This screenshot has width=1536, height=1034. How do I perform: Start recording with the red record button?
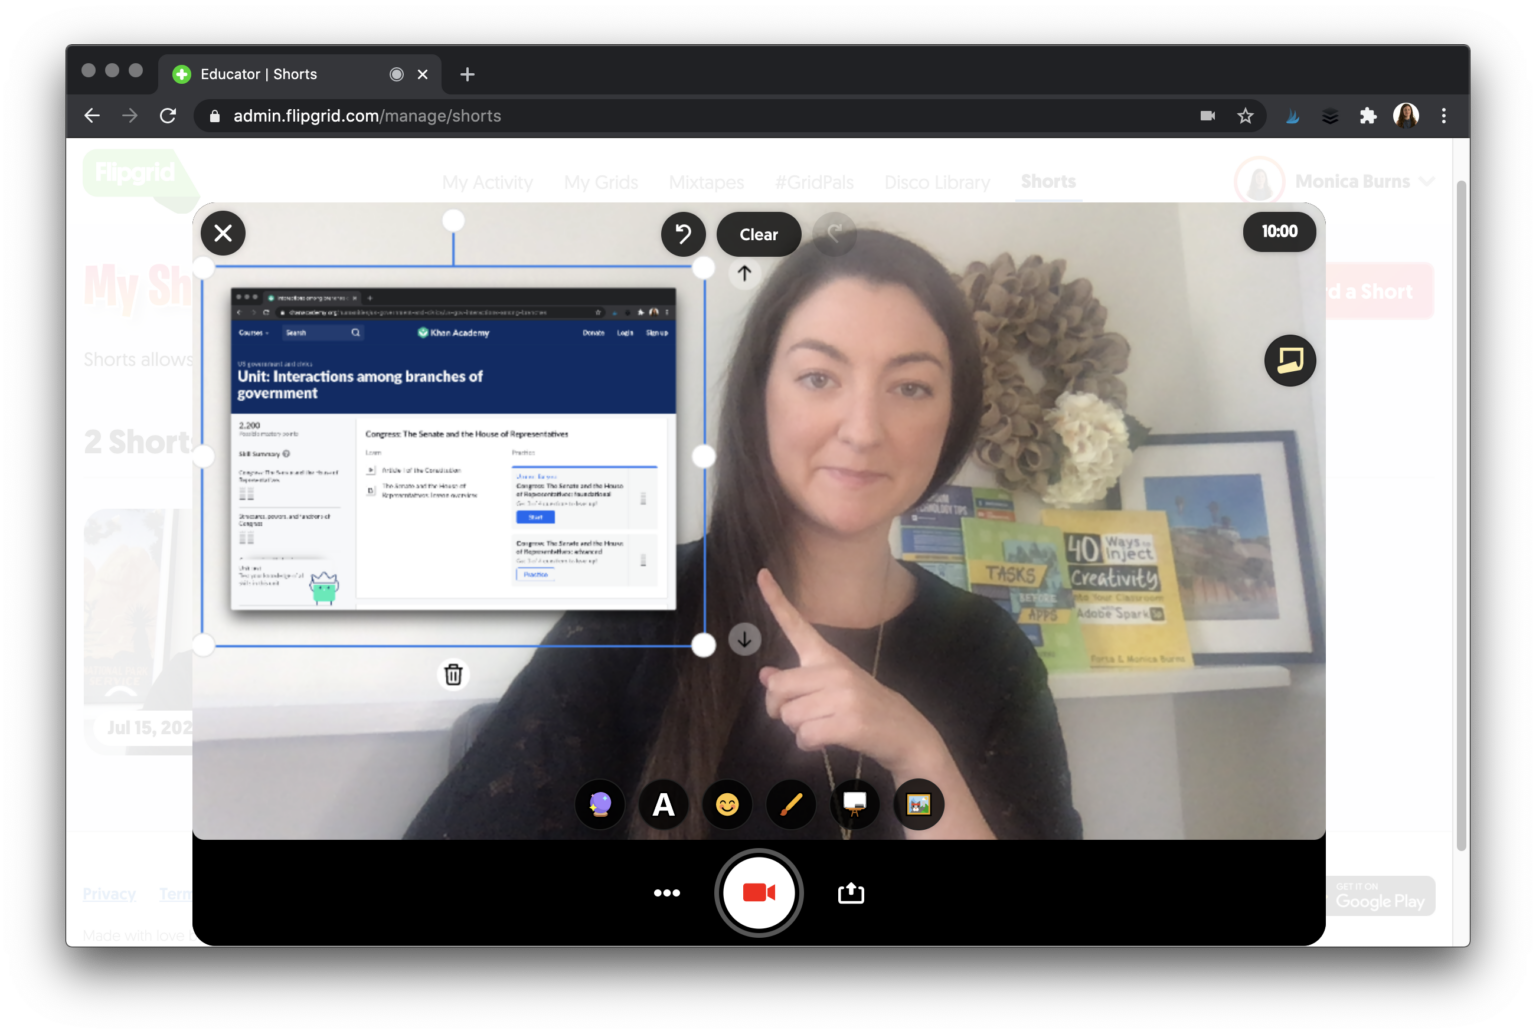759,892
